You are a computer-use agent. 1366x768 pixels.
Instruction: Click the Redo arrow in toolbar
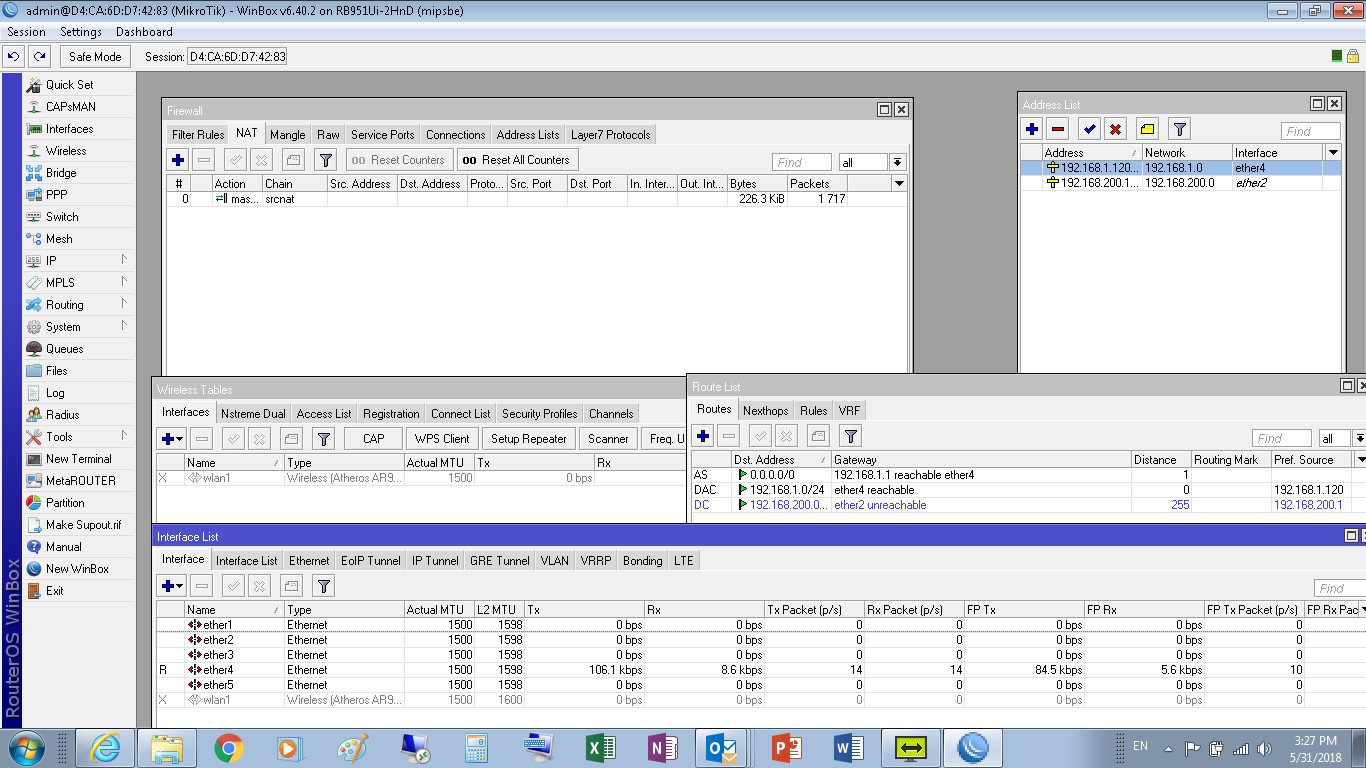38,57
